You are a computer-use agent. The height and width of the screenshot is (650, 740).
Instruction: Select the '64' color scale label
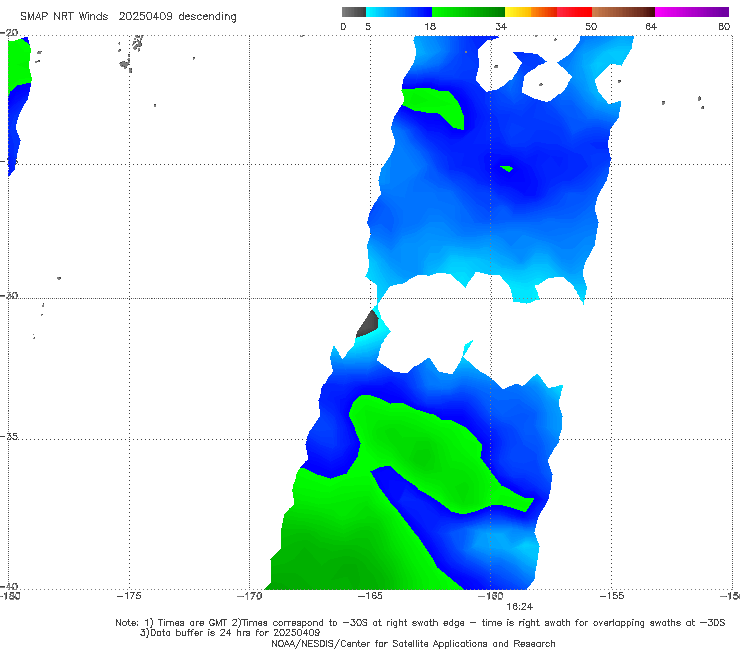point(651,27)
